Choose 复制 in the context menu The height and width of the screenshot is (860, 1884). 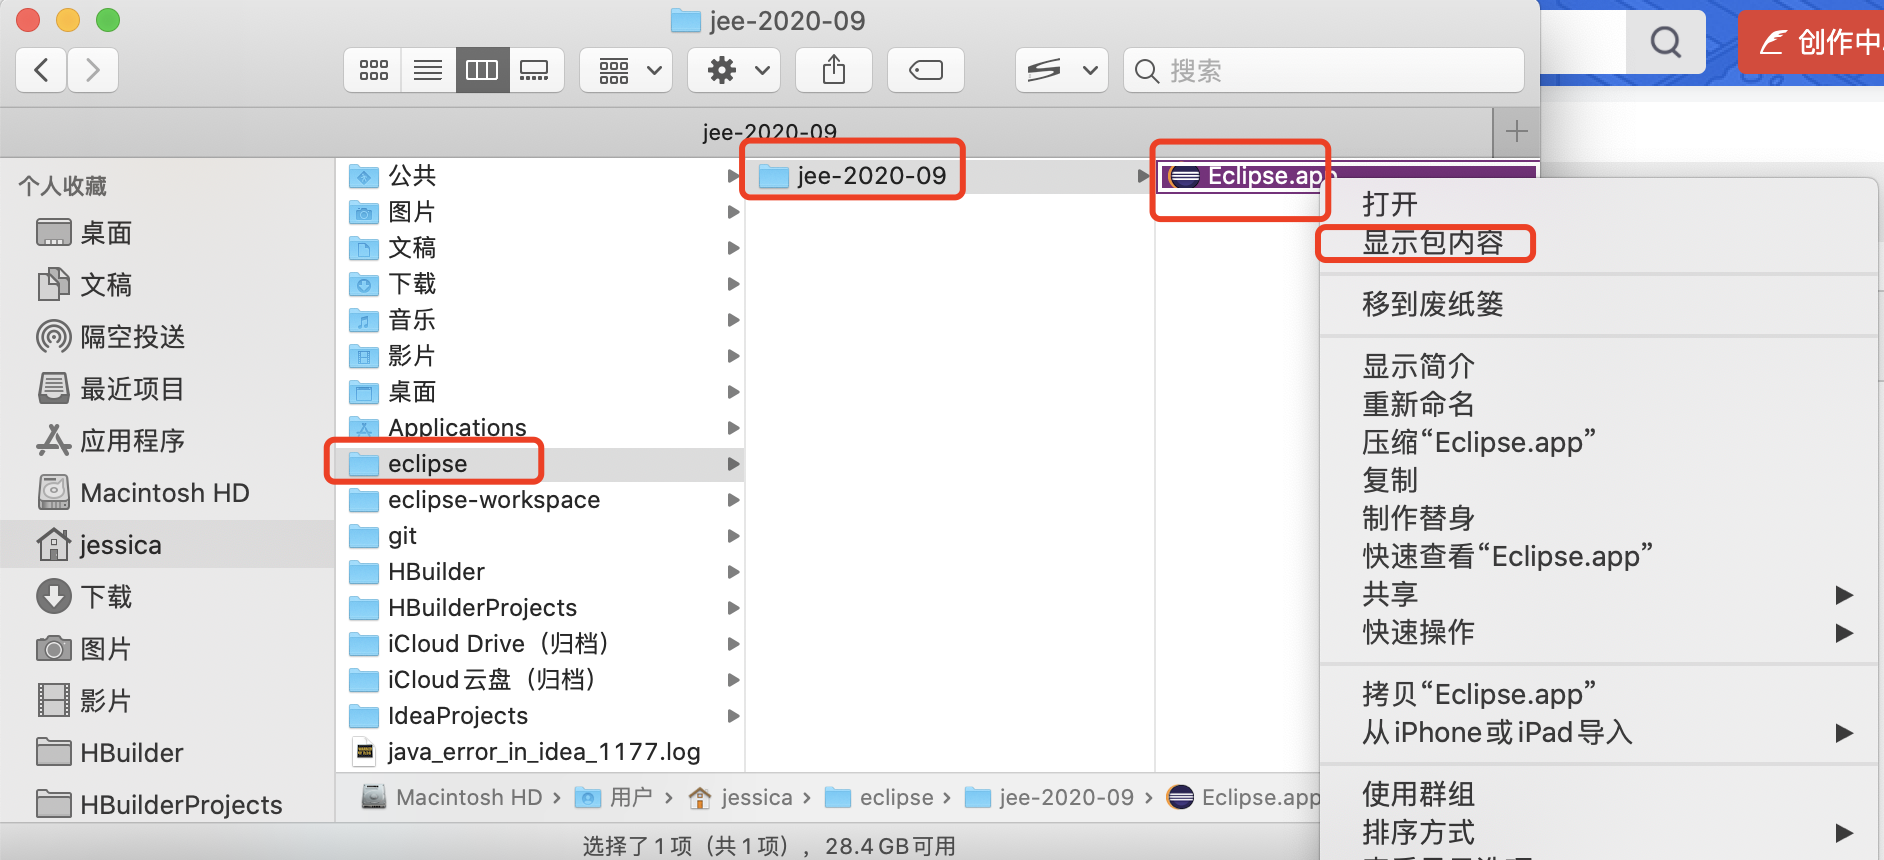pos(1598,481)
